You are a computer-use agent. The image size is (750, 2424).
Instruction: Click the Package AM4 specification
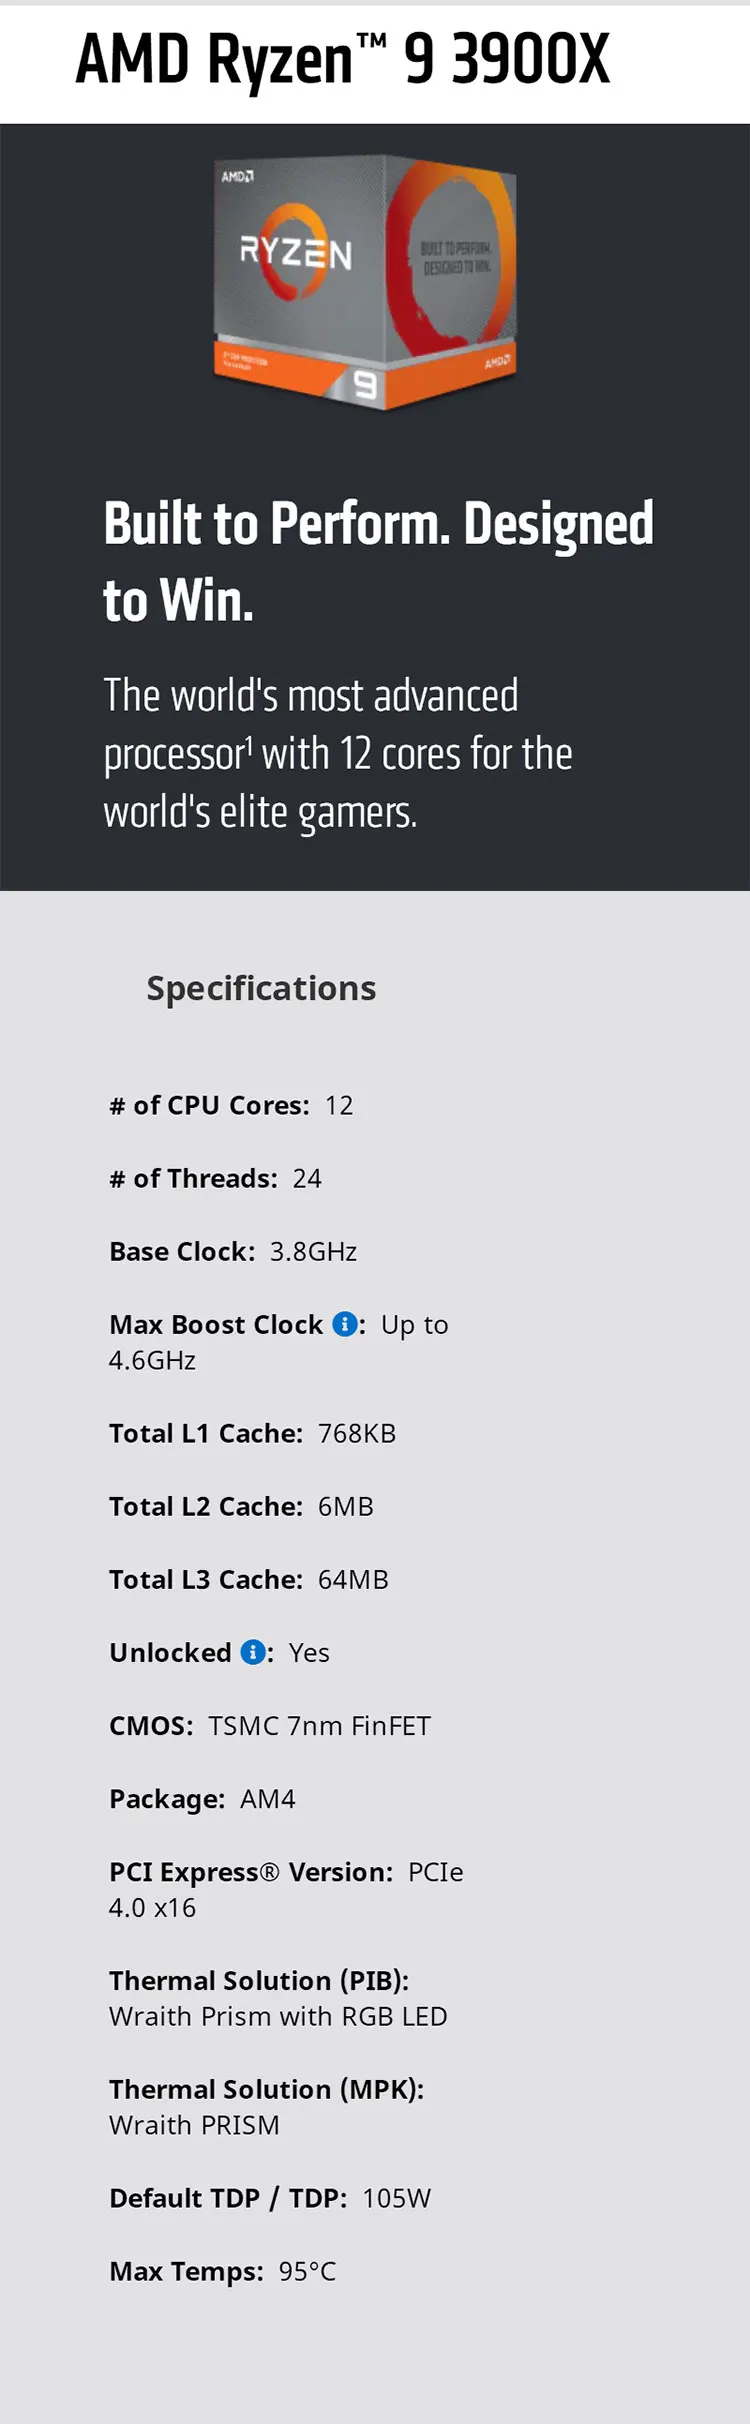[202, 1799]
